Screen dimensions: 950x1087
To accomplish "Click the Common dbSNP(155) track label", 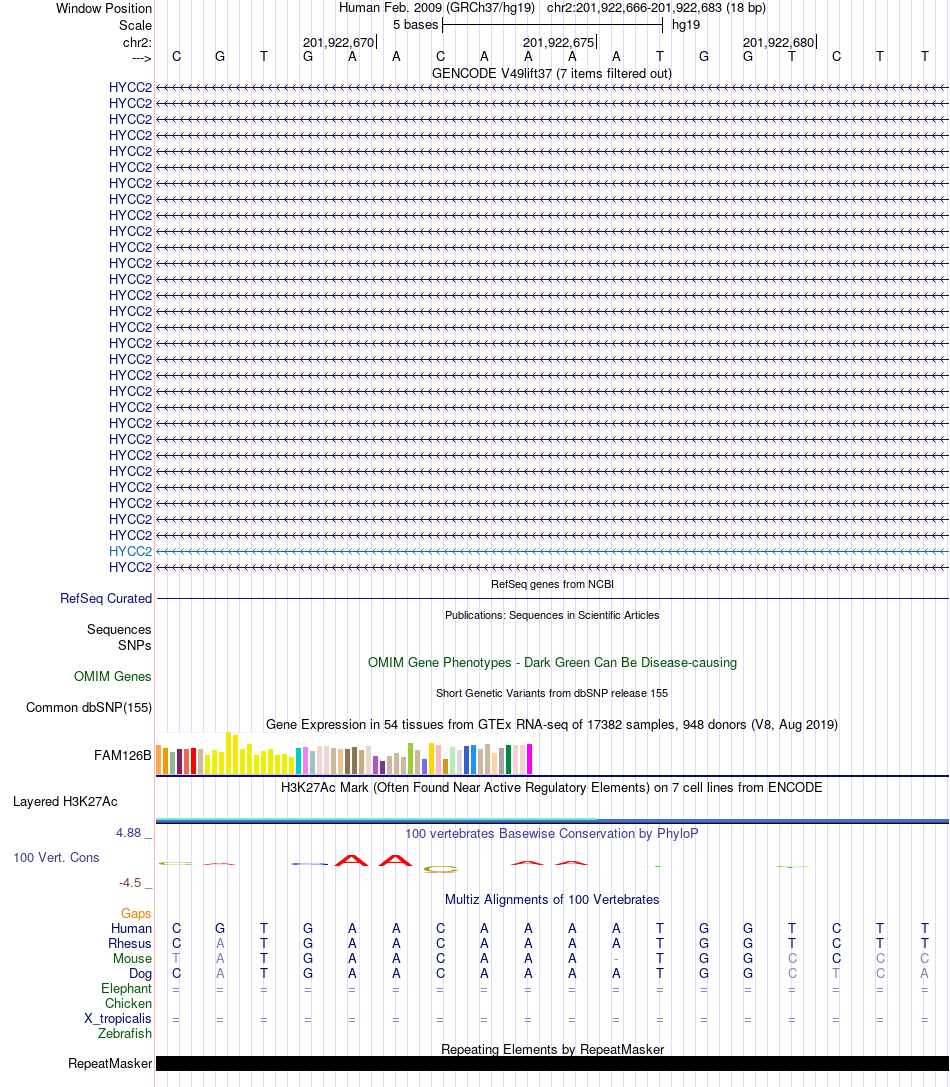I will [x=89, y=708].
